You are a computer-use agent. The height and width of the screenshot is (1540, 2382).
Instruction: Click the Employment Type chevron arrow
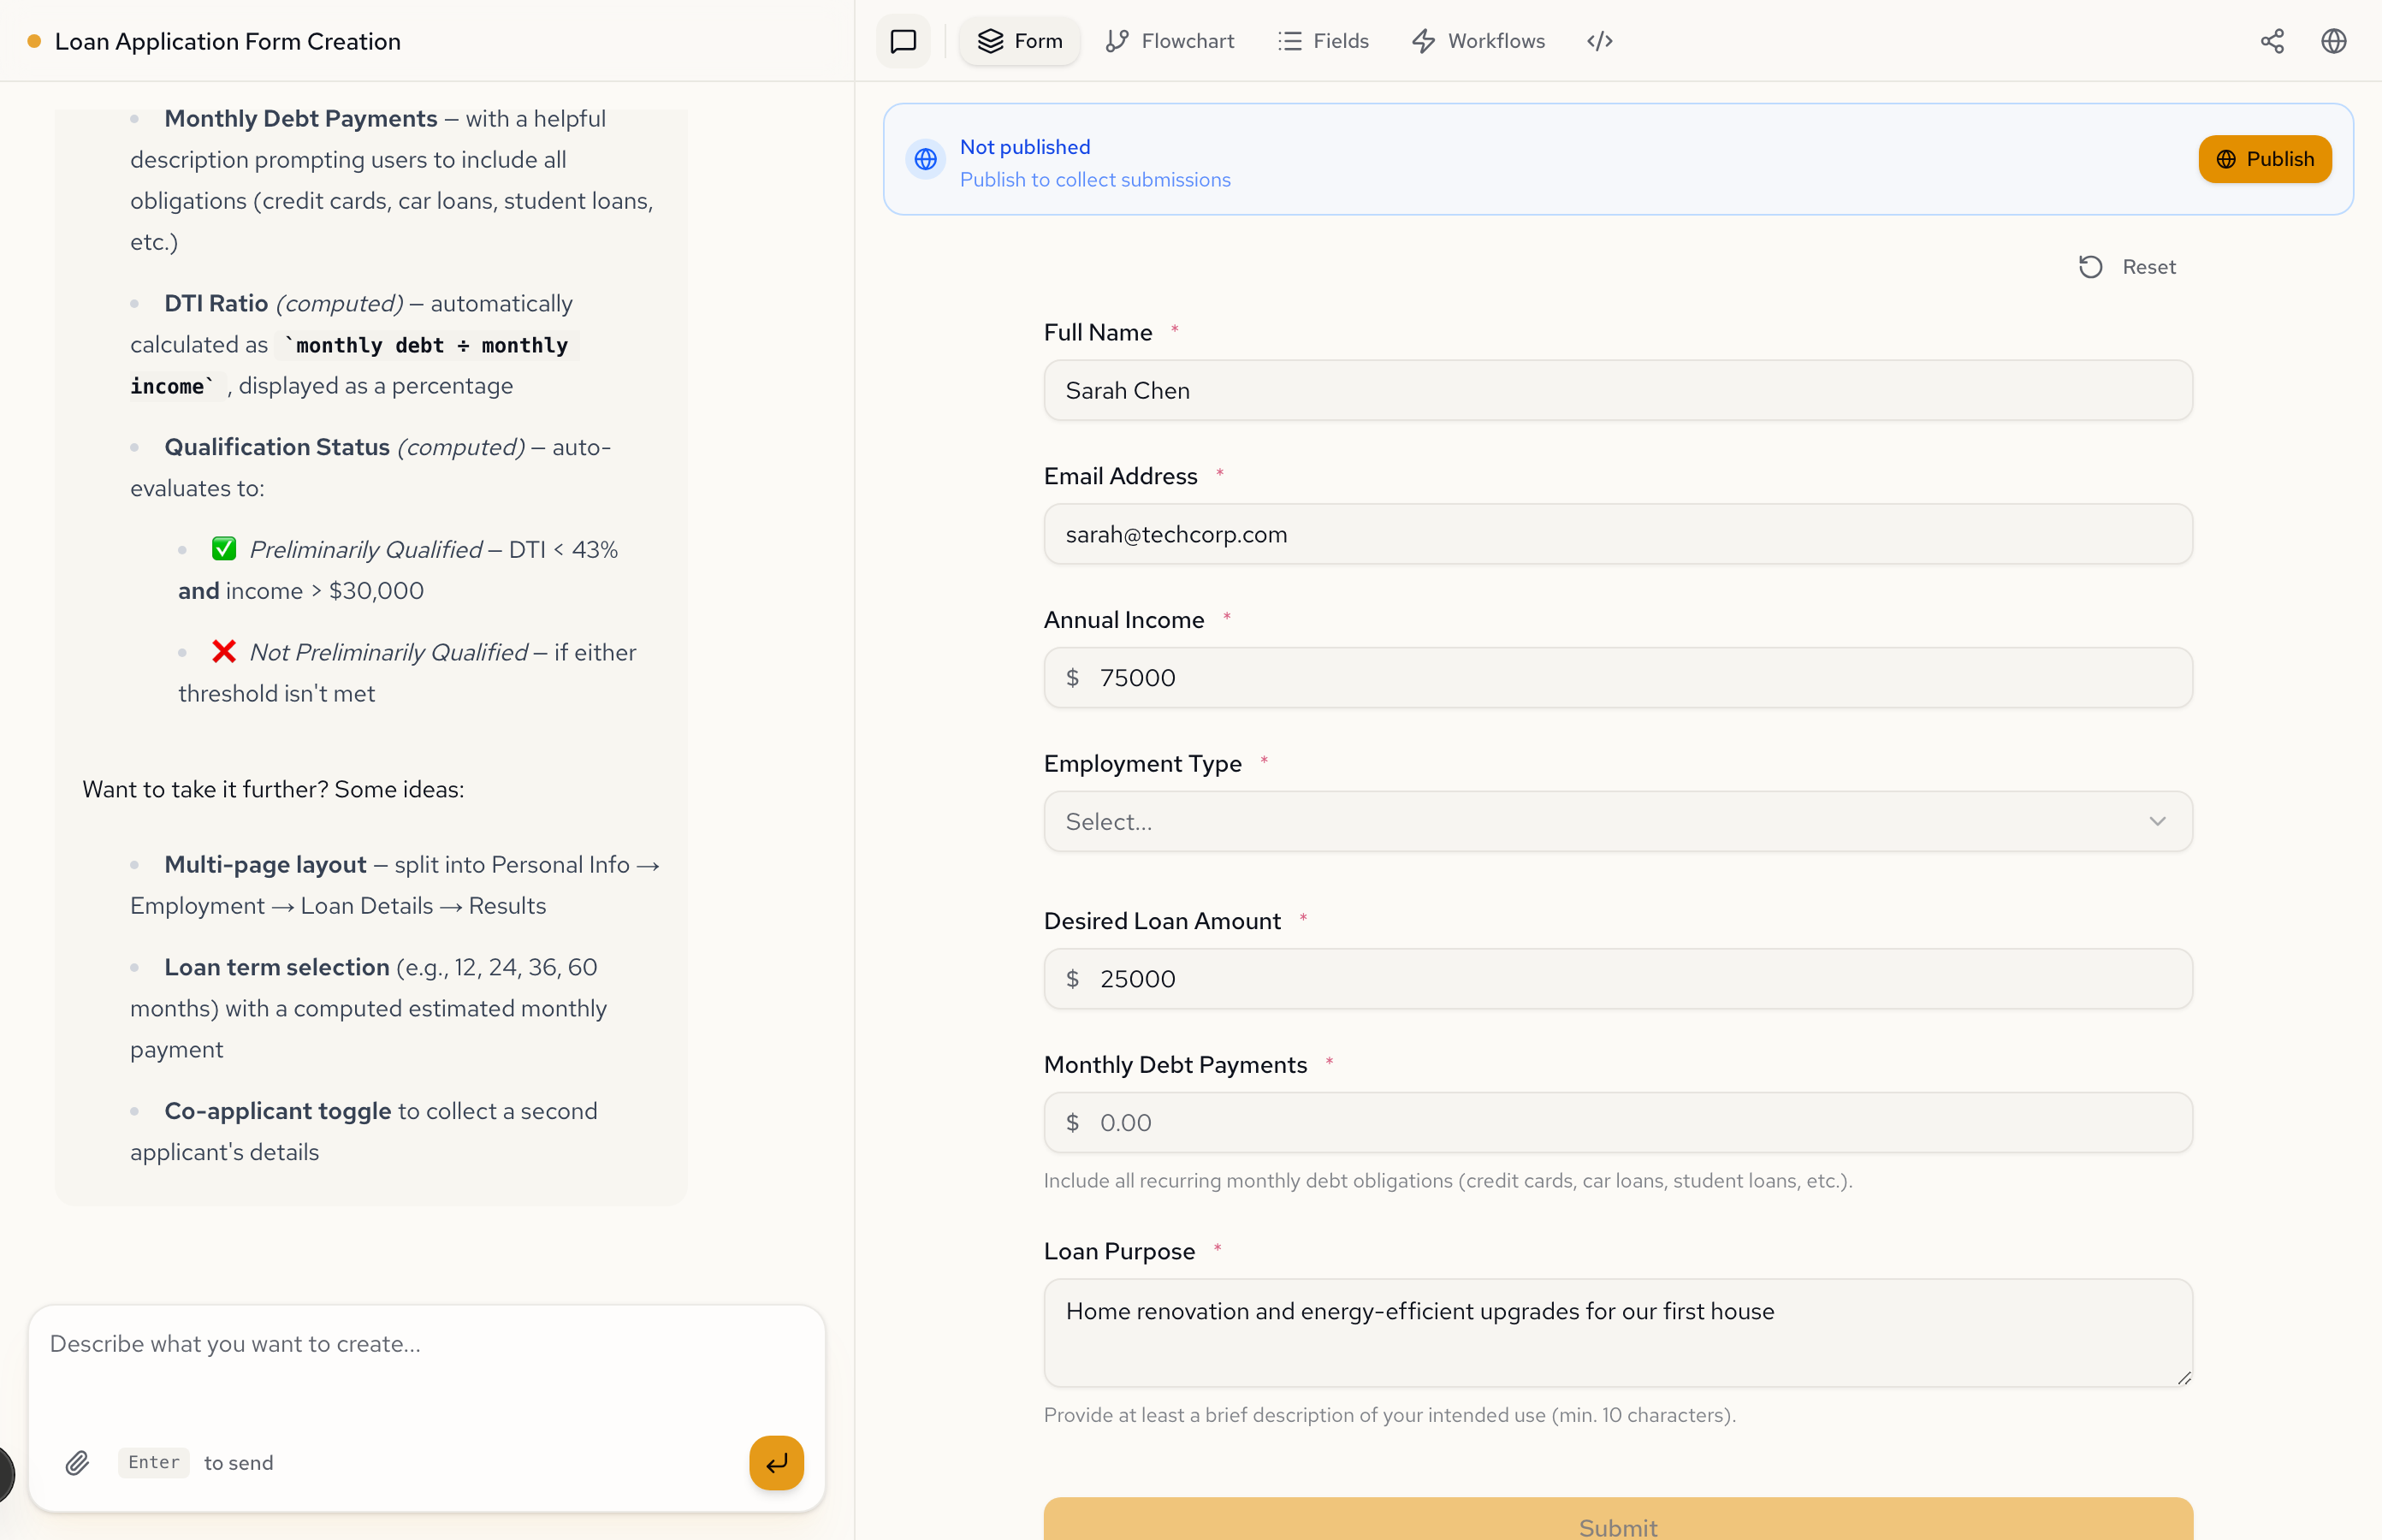click(x=2157, y=821)
